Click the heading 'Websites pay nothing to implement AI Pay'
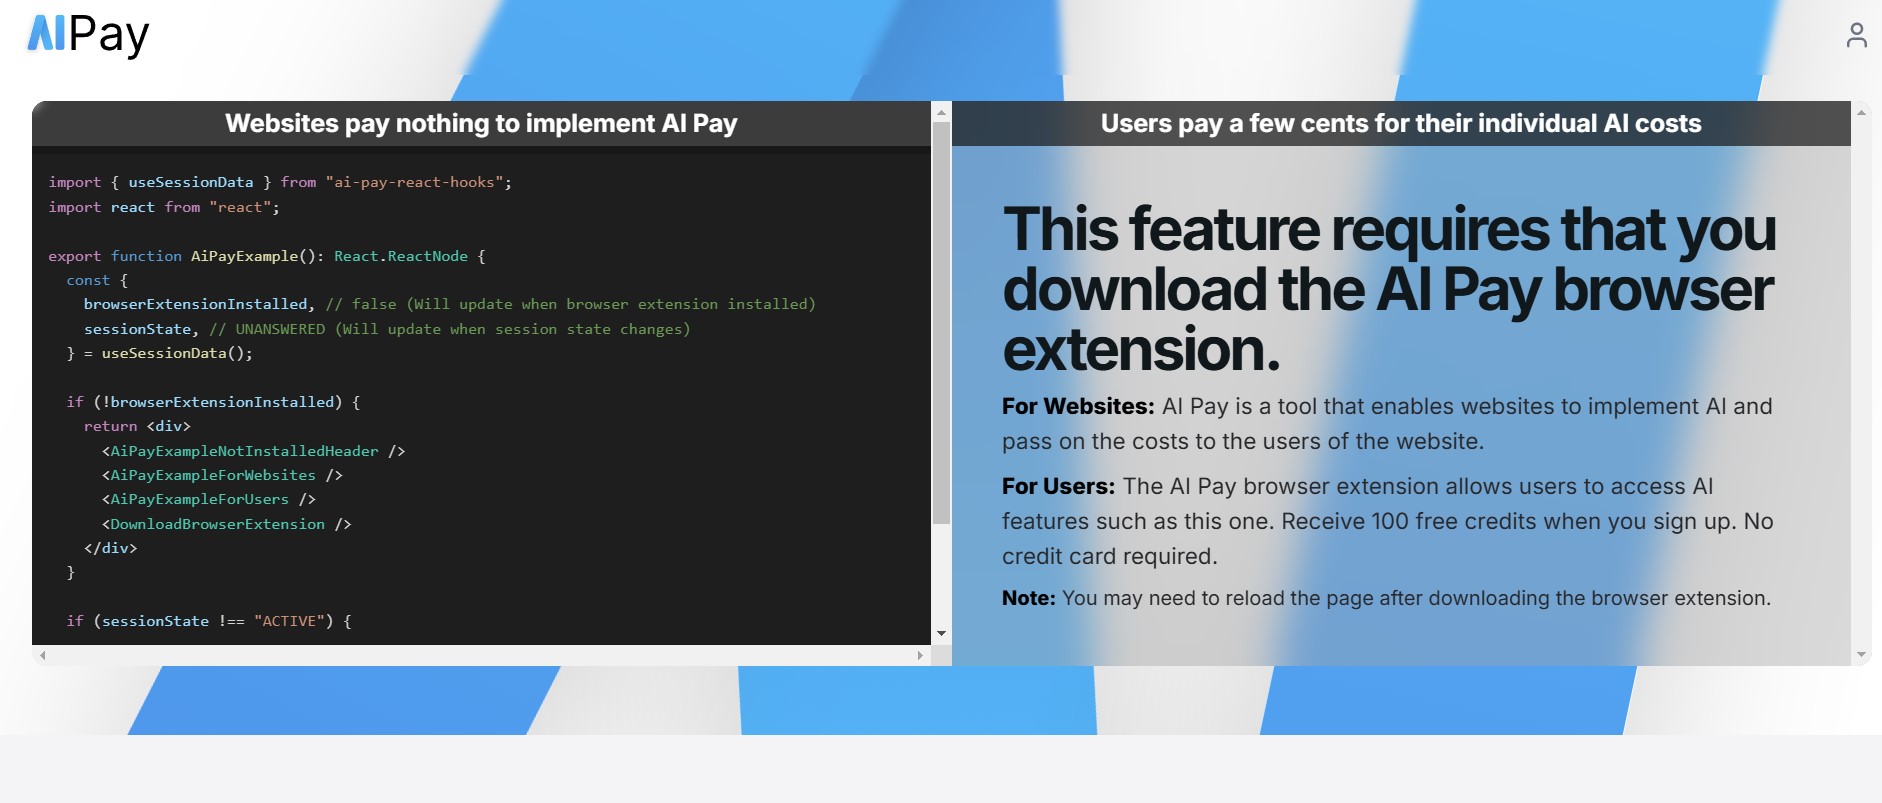This screenshot has height=803, width=1882. coord(481,123)
